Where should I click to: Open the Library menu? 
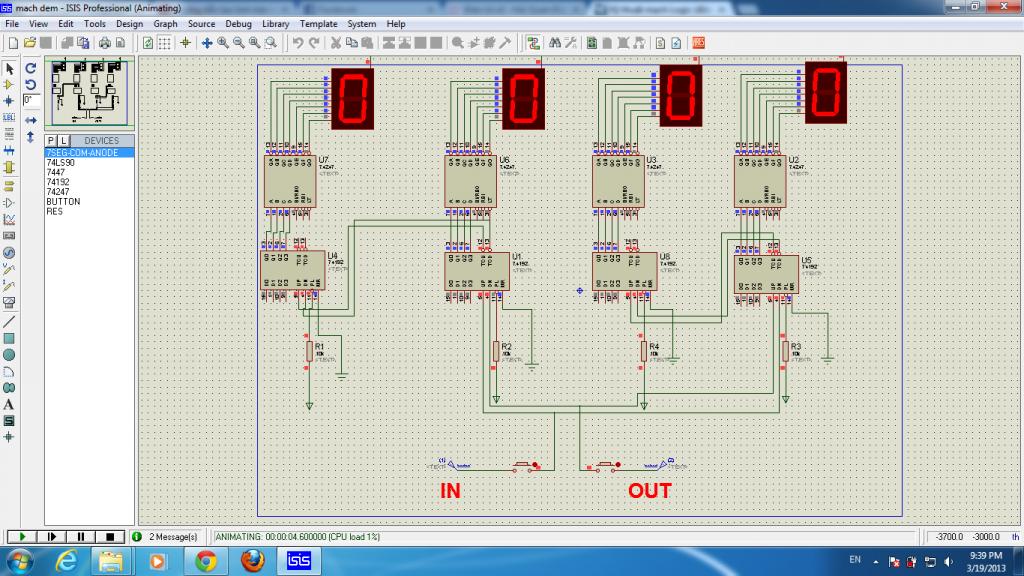click(277, 23)
